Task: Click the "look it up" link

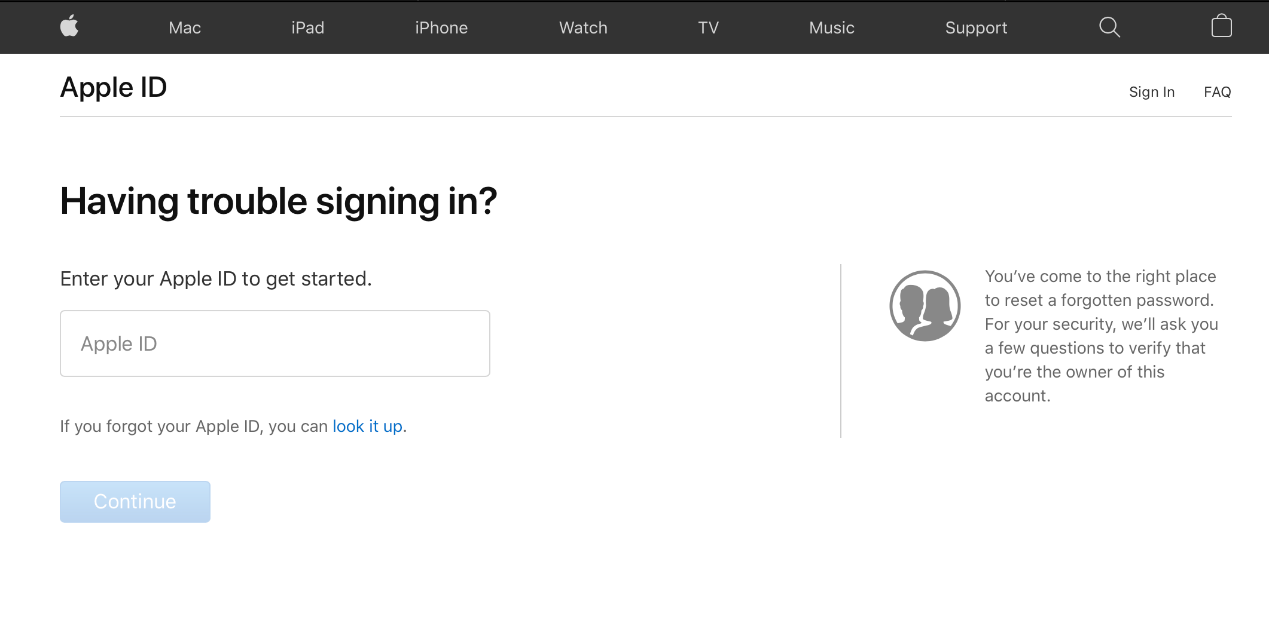Action: click(x=367, y=426)
